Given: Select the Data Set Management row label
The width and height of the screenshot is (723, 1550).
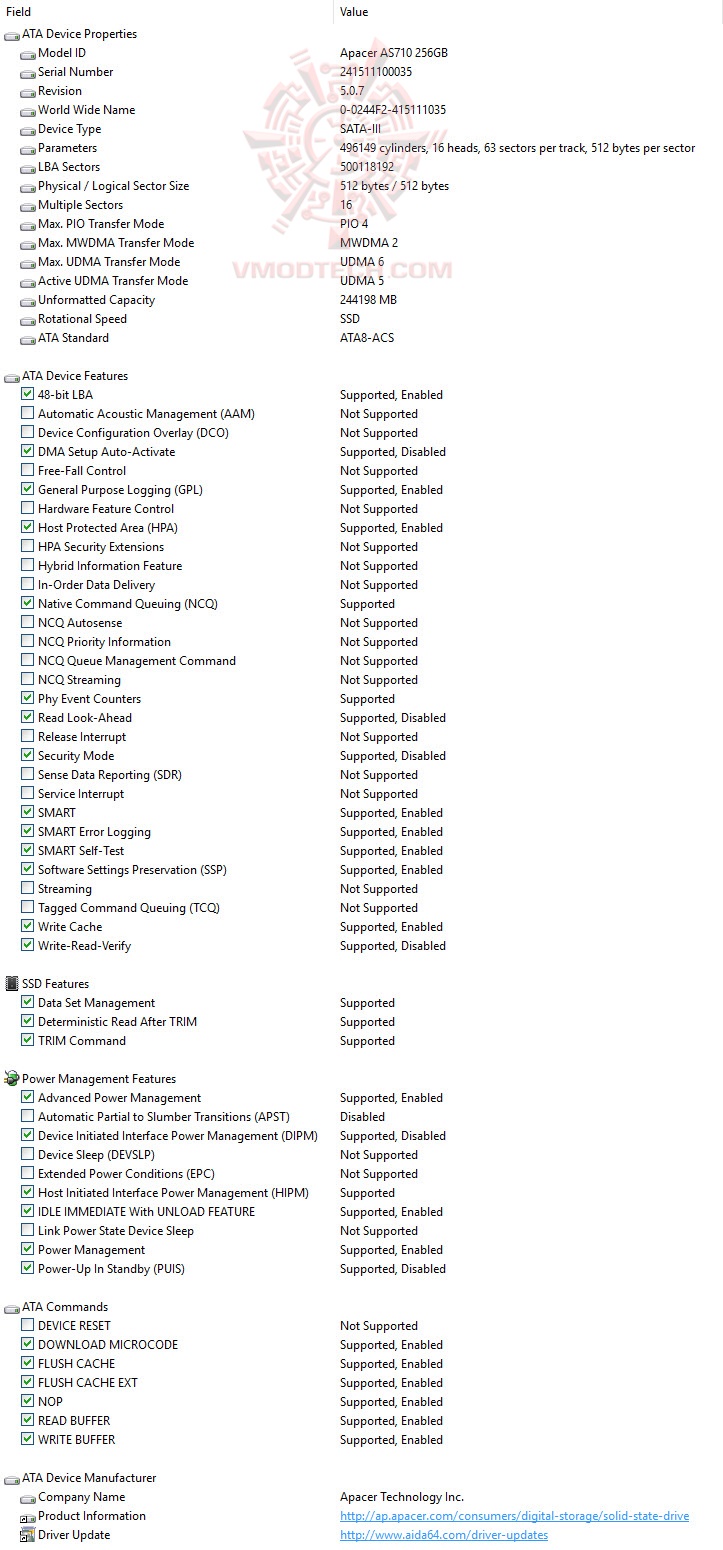Looking at the screenshot, I should 96,1003.
